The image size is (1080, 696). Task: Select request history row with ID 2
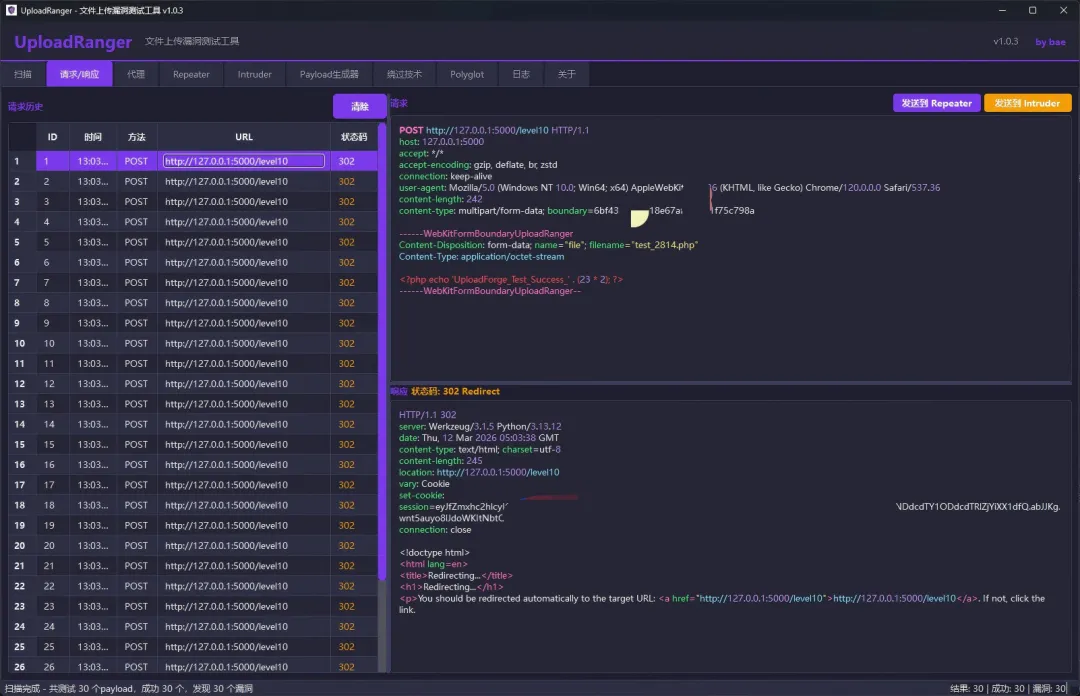[193, 181]
